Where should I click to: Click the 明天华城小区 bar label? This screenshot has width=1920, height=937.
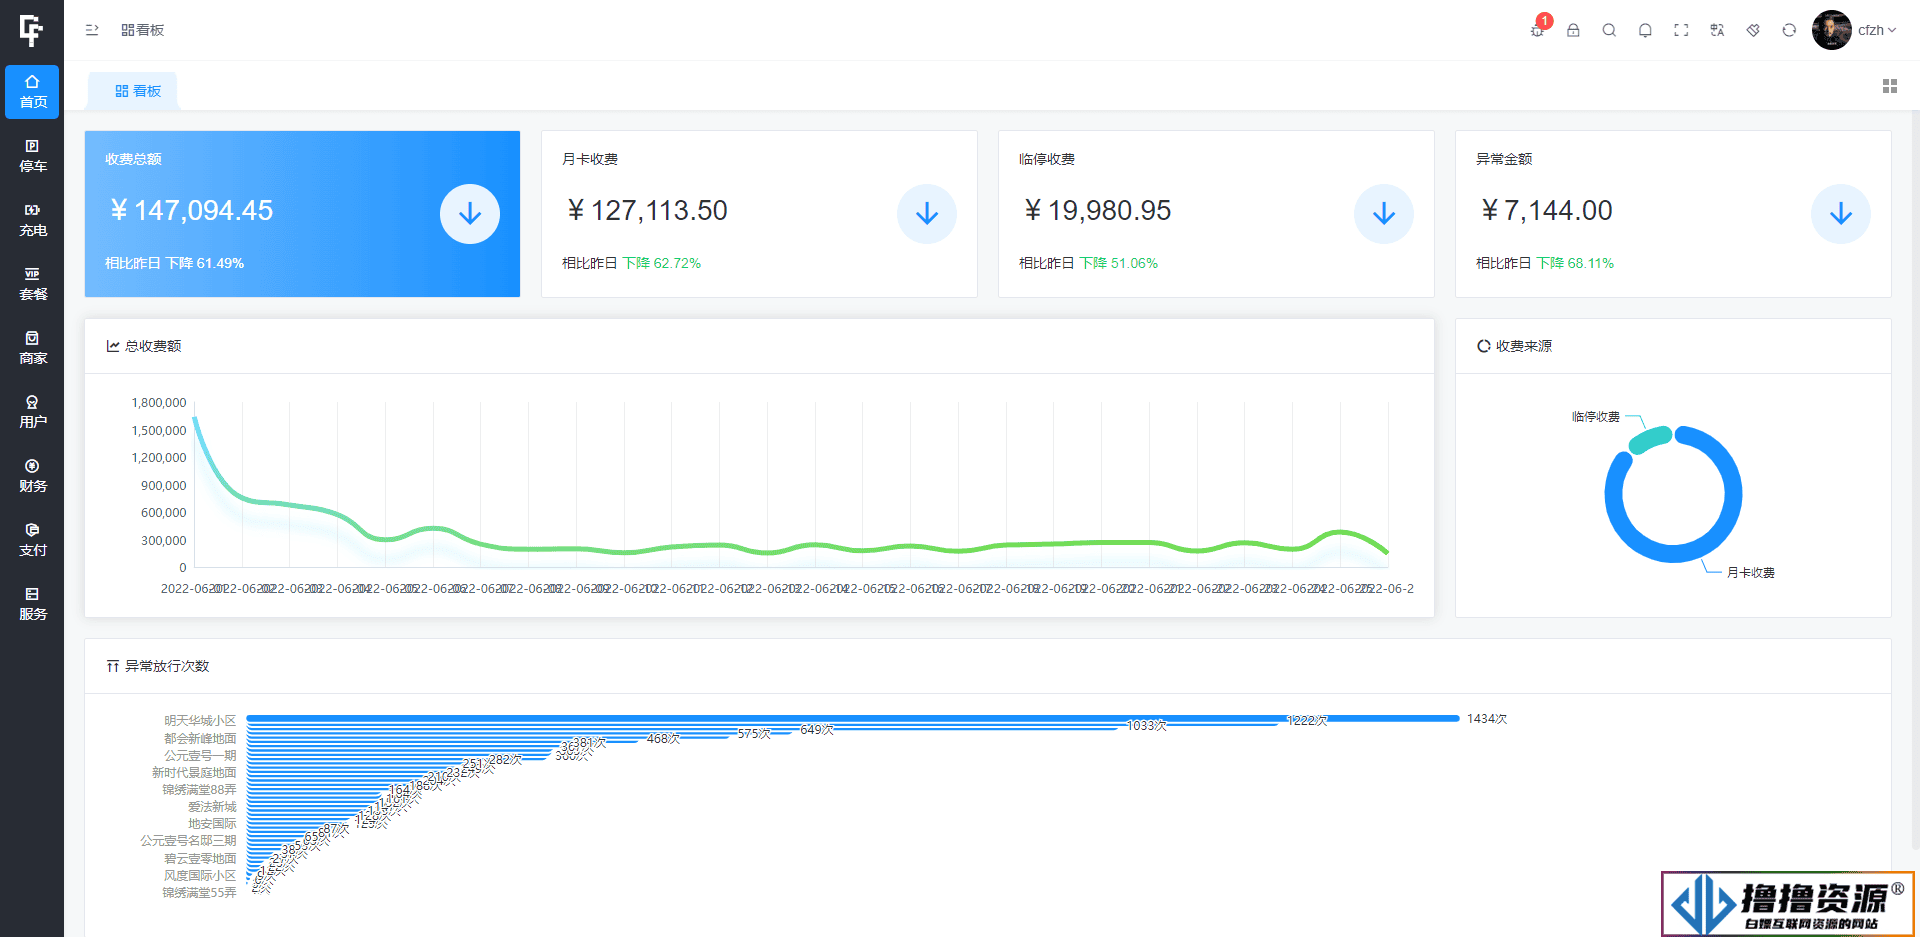[x=200, y=721]
